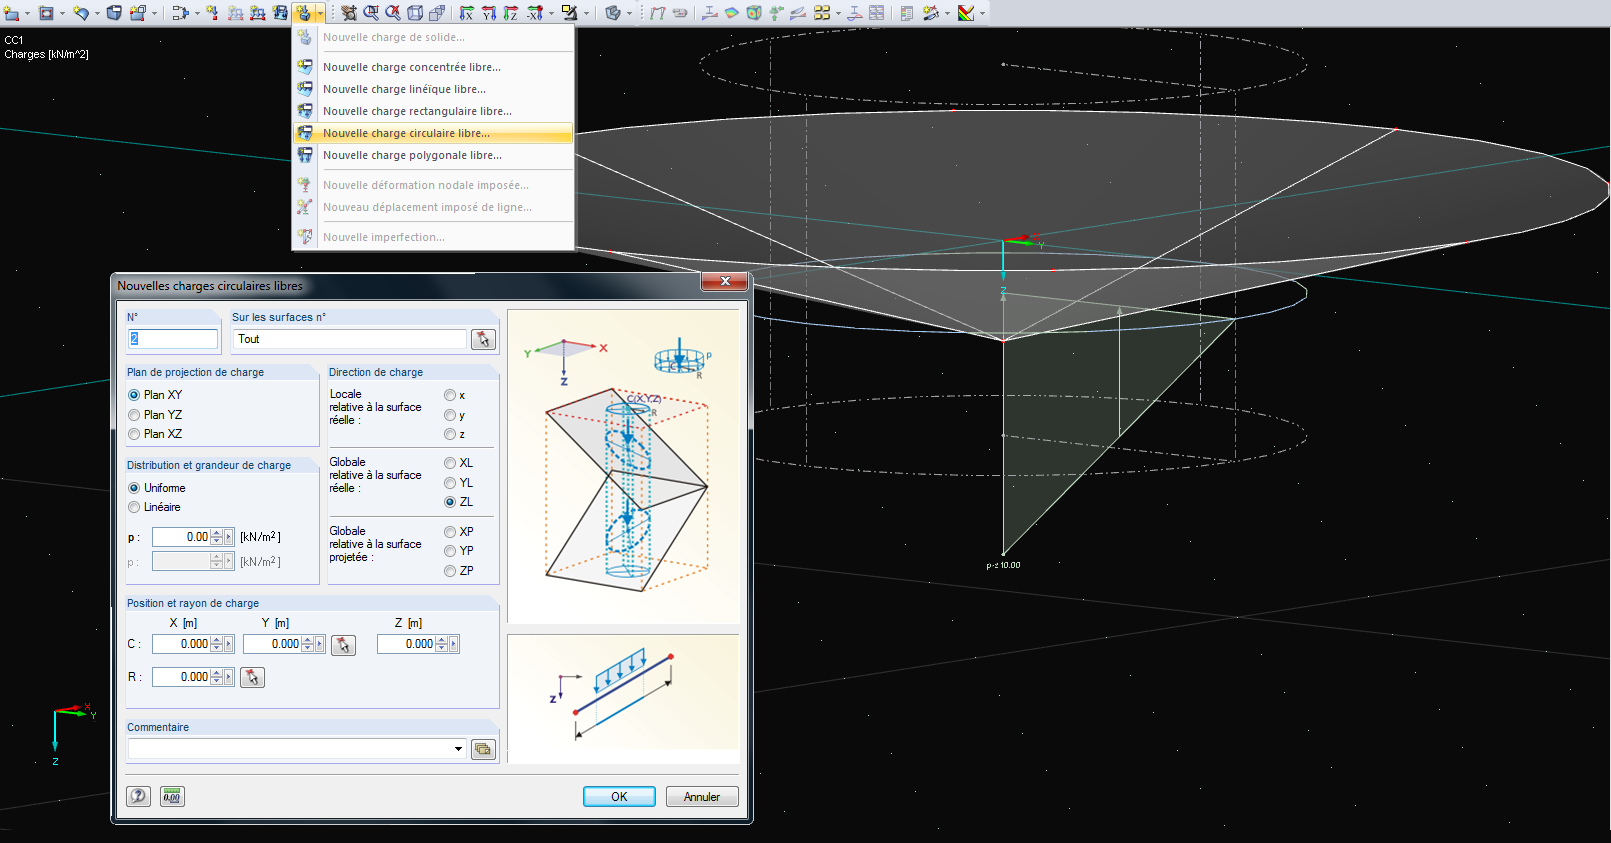Set view in Z direction

tap(511, 13)
